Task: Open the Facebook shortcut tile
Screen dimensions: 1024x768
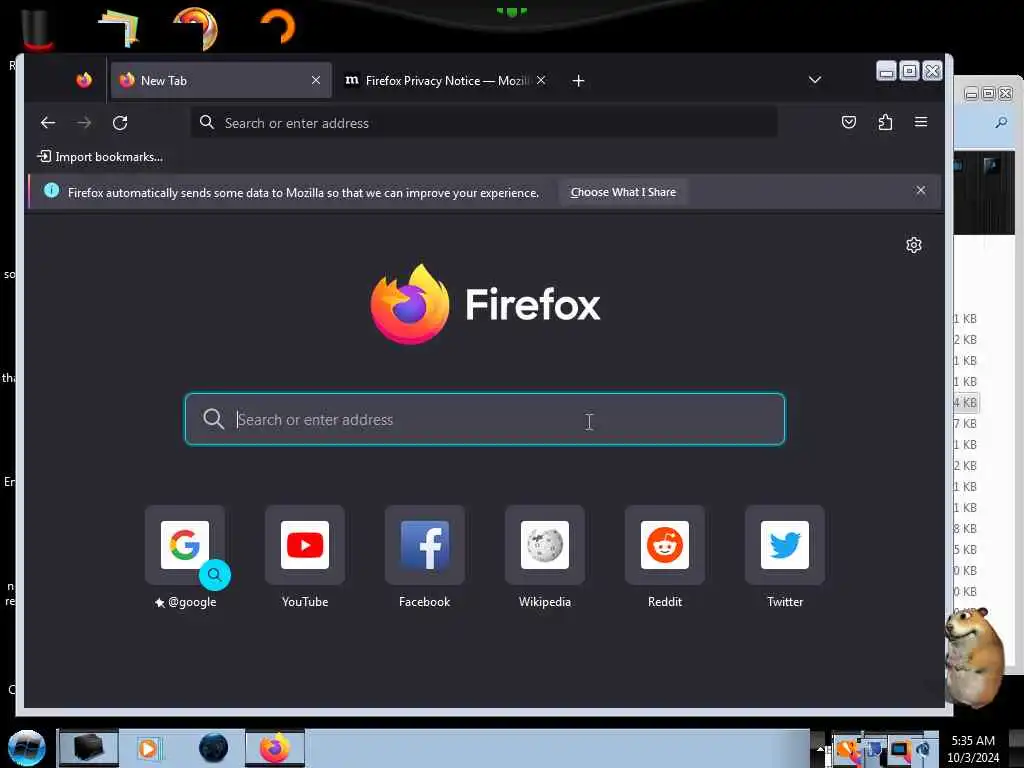Action: click(424, 545)
